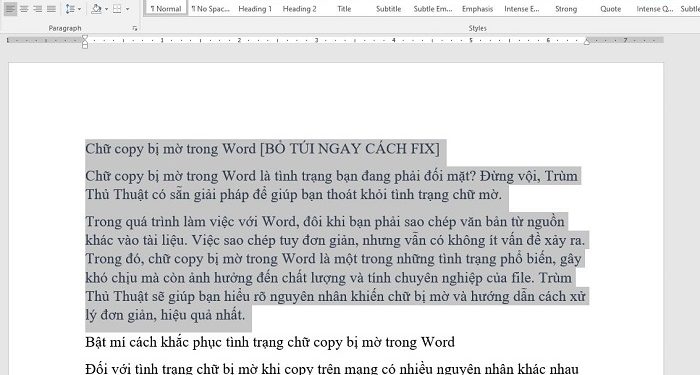The image size is (700, 375).
Task: Open line spacing dropdown arrow
Action: [x=79, y=8]
